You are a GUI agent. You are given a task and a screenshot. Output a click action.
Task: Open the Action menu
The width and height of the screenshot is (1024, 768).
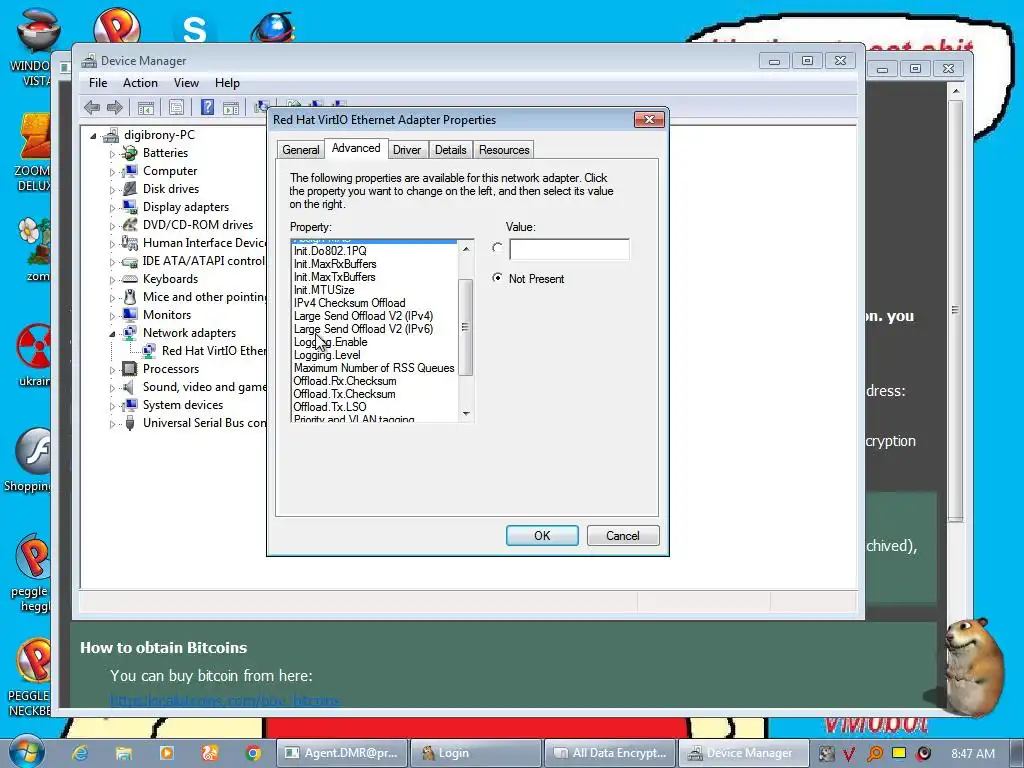click(x=140, y=83)
